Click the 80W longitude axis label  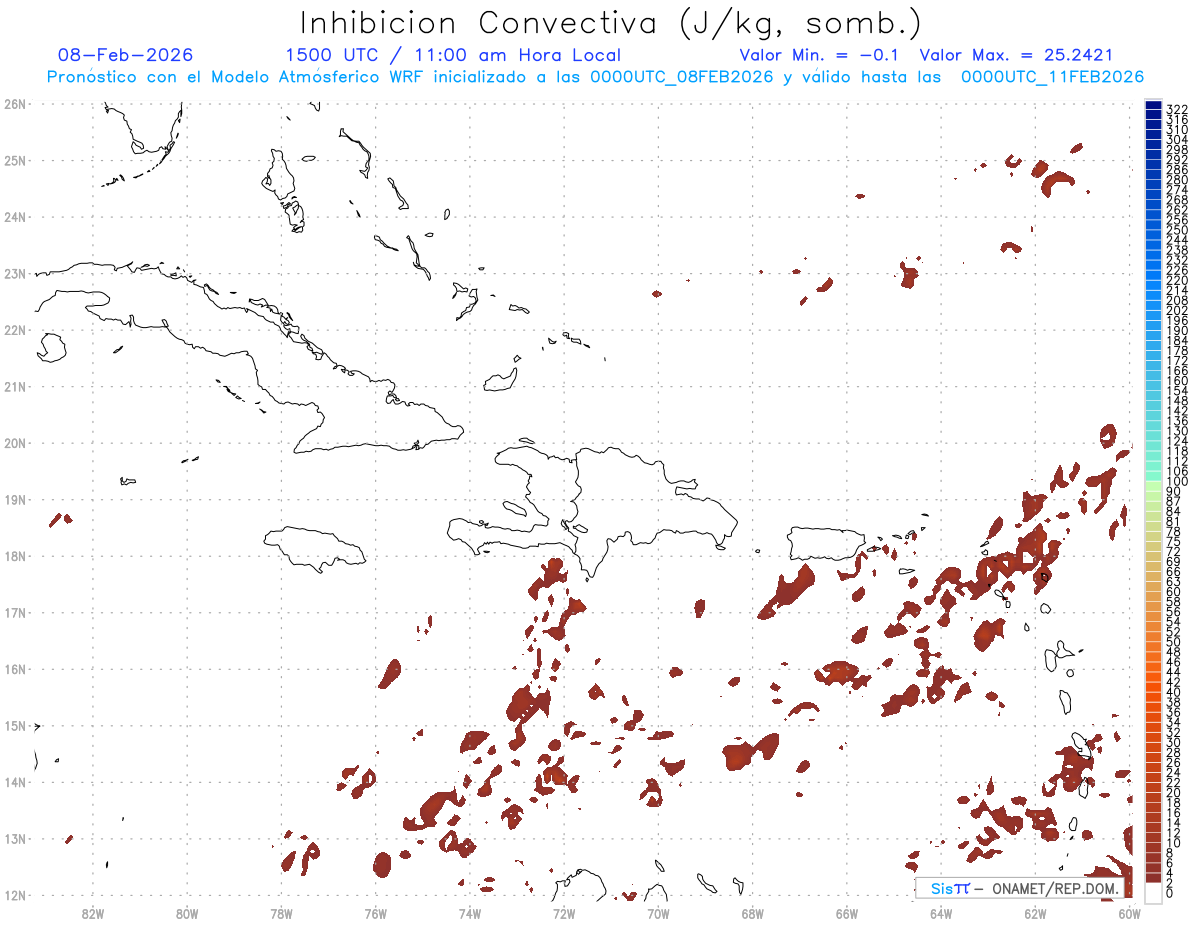pyautogui.click(x=187, y=913)
